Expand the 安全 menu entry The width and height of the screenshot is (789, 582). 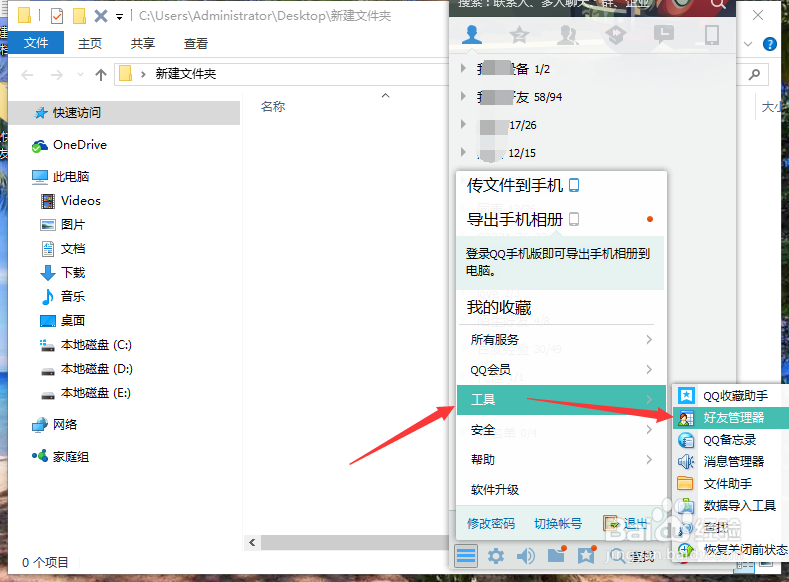tap(561, 430)
